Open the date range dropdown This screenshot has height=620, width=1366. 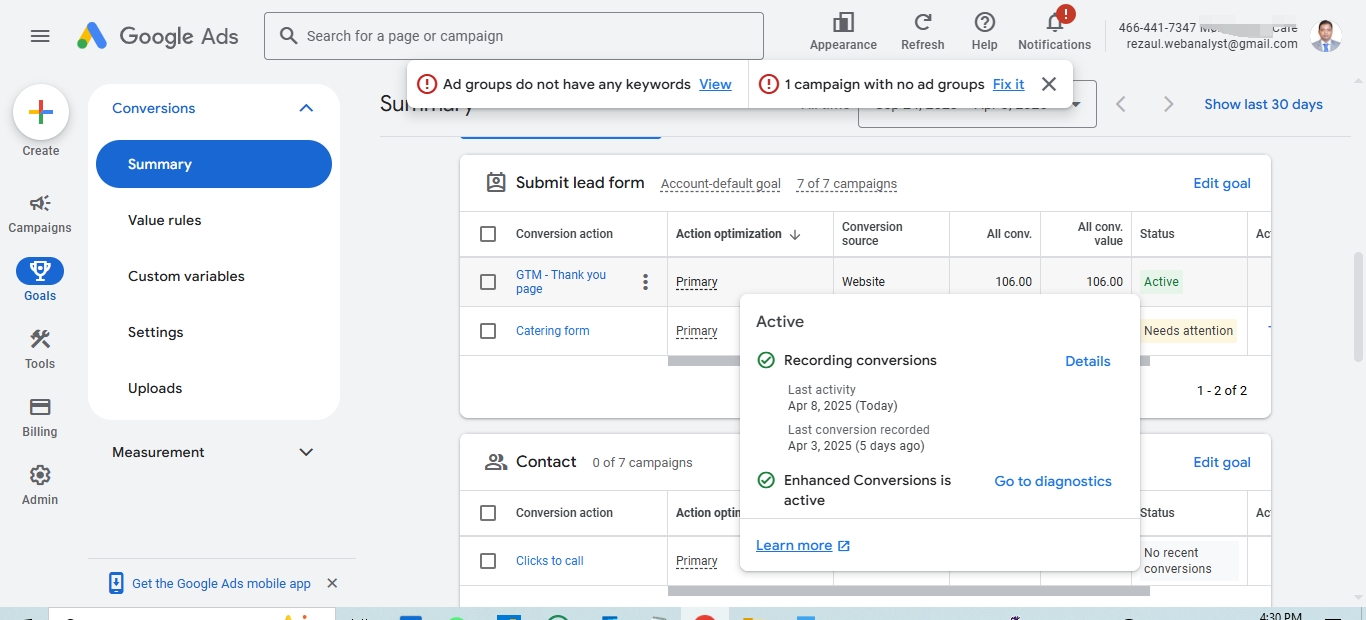pos(977,104)
